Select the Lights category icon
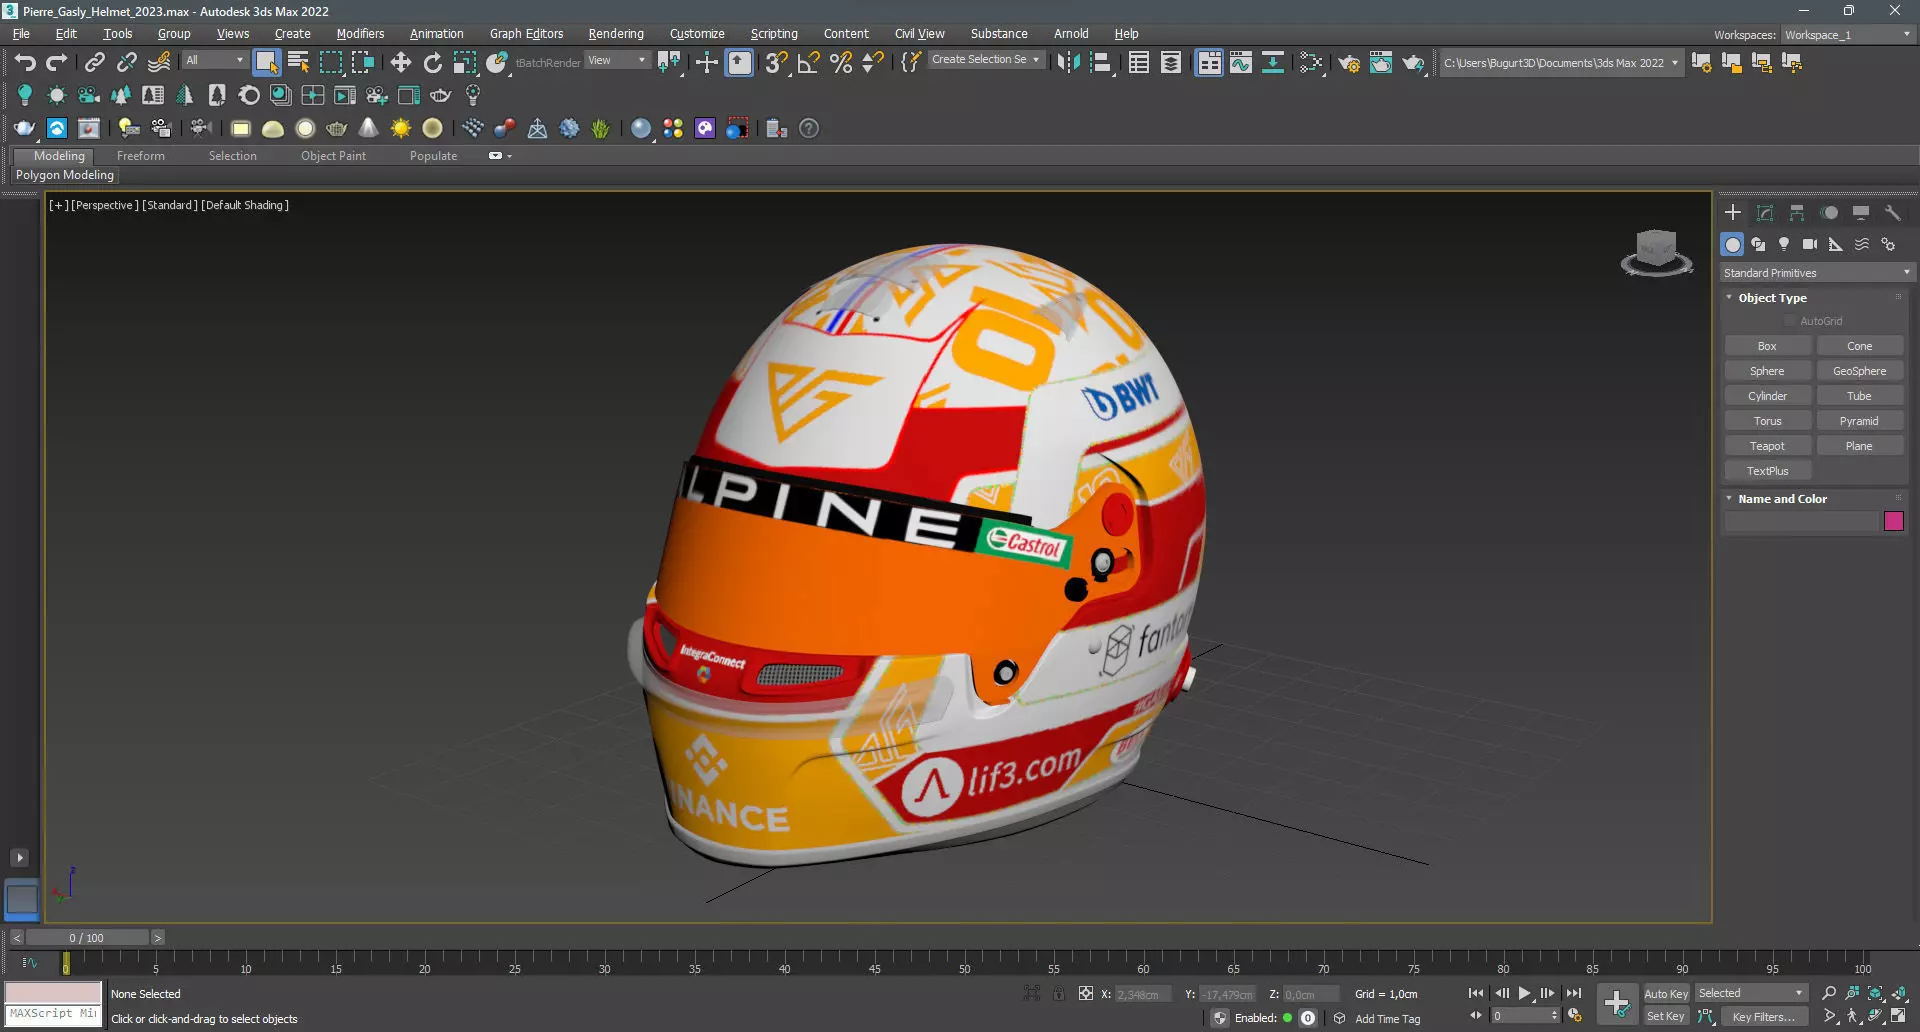Viewport: 1920px width, 1032px height. click(1784, 245)
